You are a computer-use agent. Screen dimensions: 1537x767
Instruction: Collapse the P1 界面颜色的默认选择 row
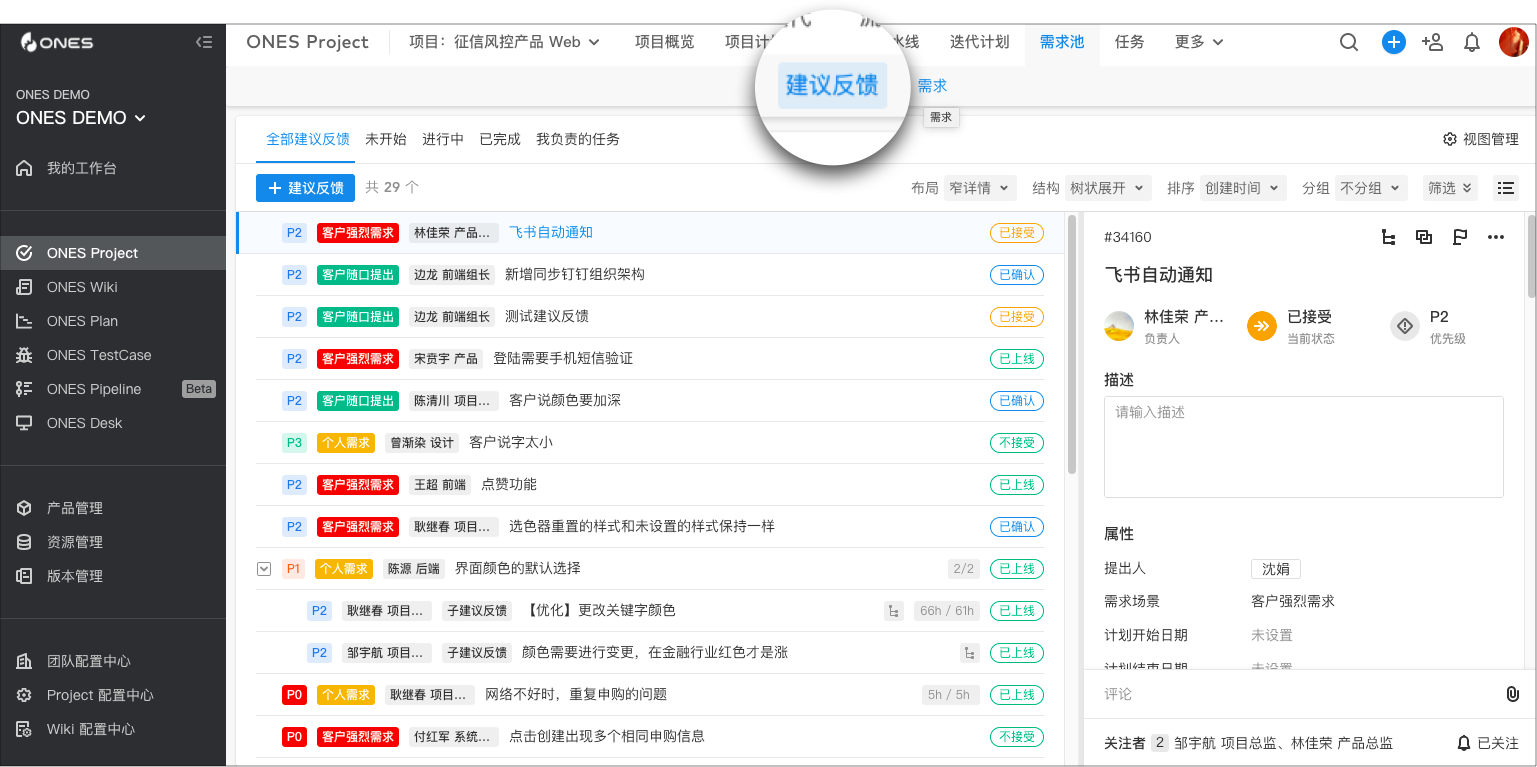point(263,568)
